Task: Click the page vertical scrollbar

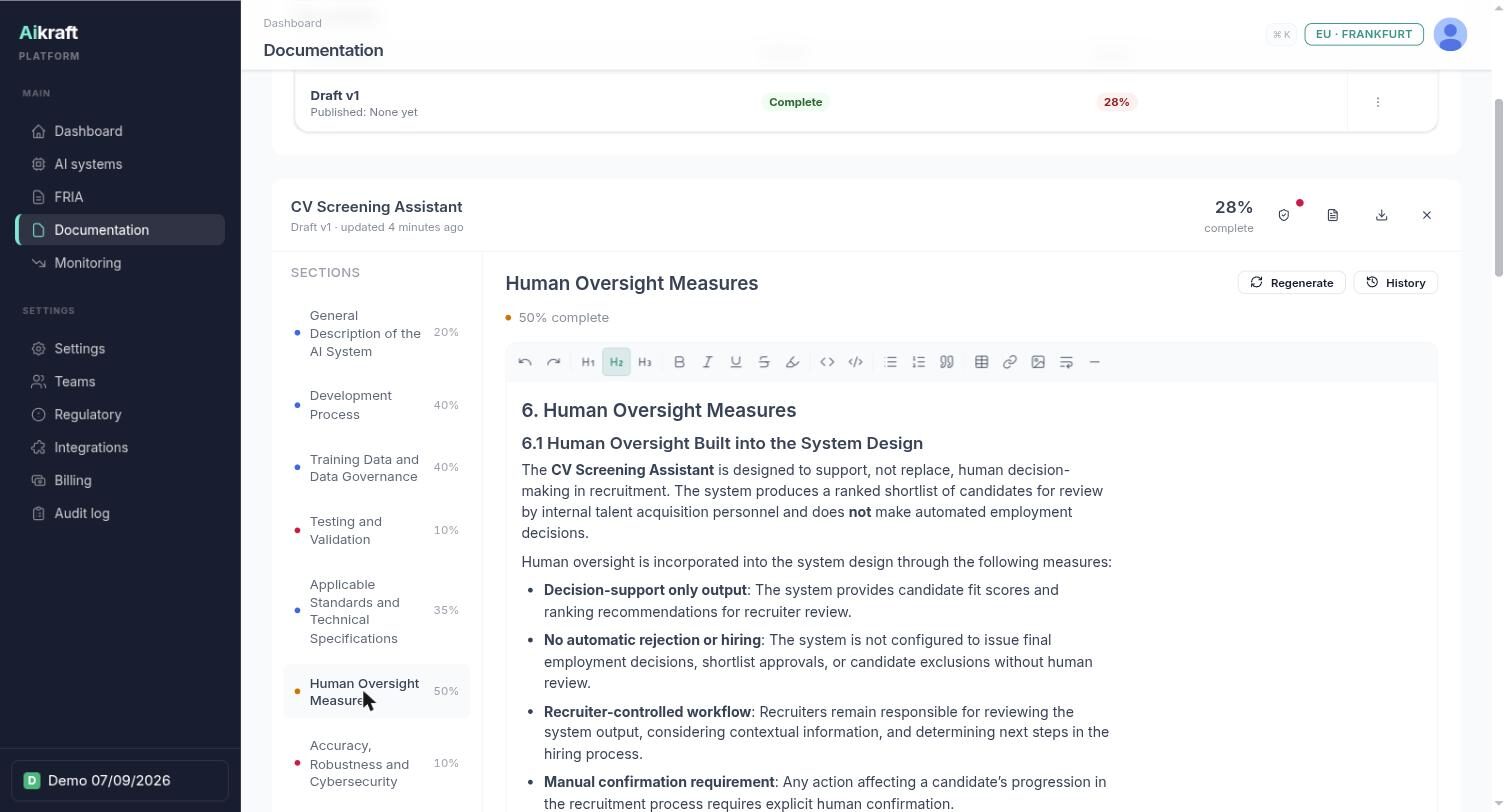Action: [x=1498, y=188]
